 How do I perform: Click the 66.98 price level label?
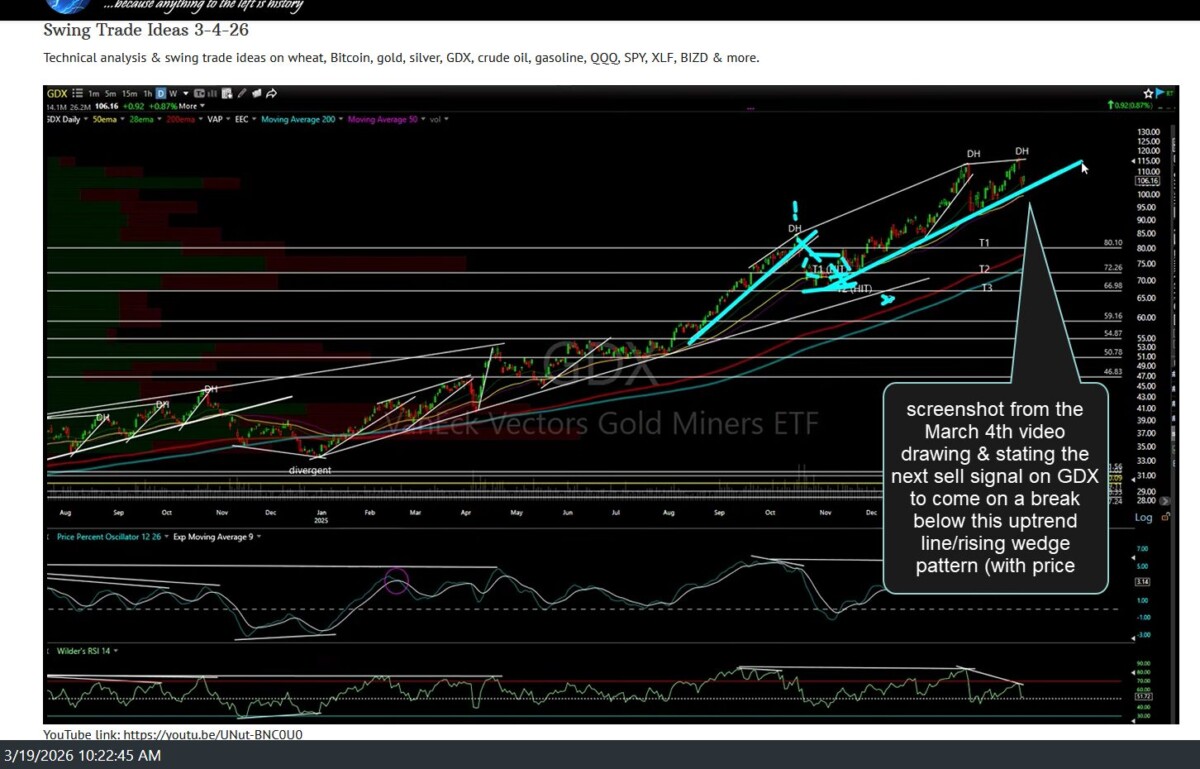1113,285
